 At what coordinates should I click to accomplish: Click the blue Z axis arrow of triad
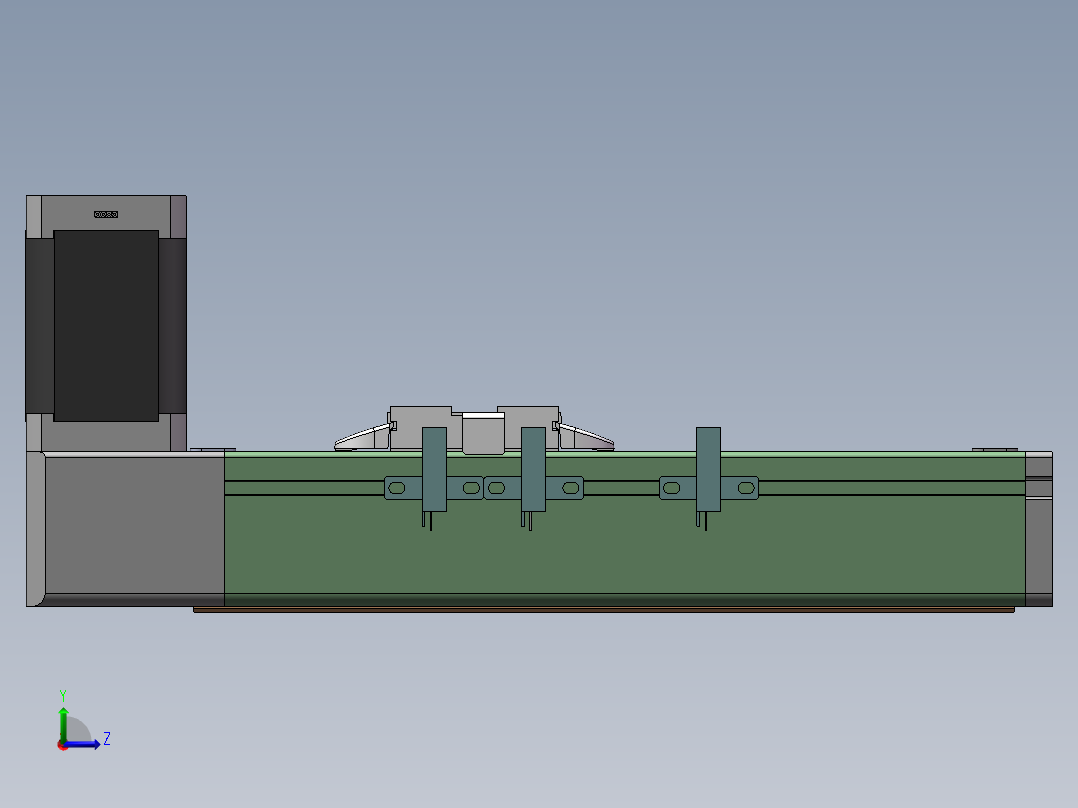(x=84, y=744)
